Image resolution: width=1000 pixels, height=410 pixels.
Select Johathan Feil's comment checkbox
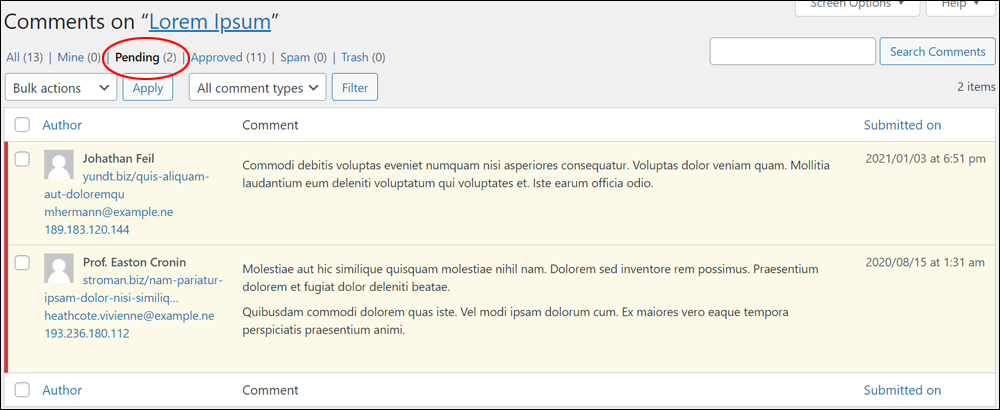point(22,159)
